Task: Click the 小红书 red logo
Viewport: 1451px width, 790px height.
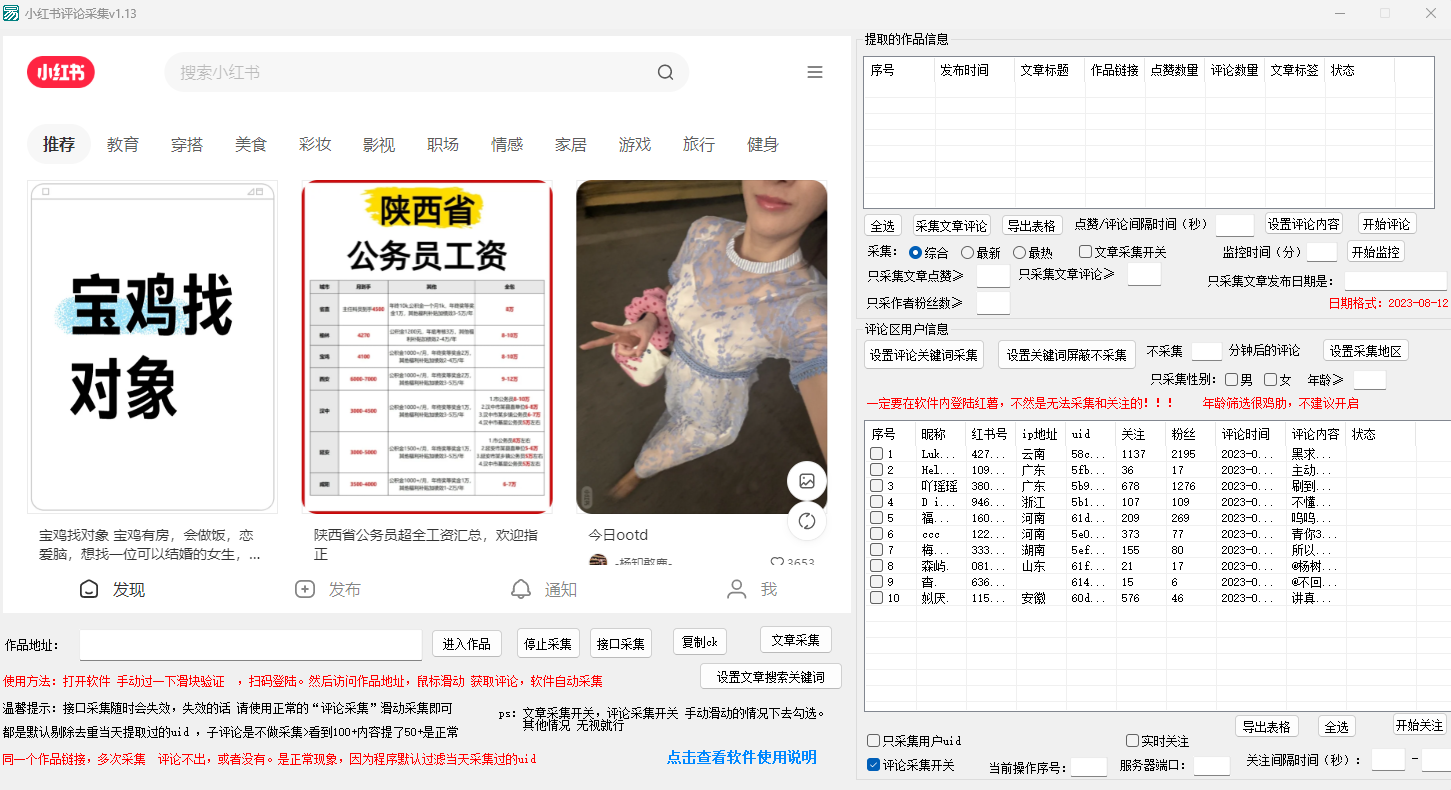Action: pyautogui.click(x=61, y=72)
